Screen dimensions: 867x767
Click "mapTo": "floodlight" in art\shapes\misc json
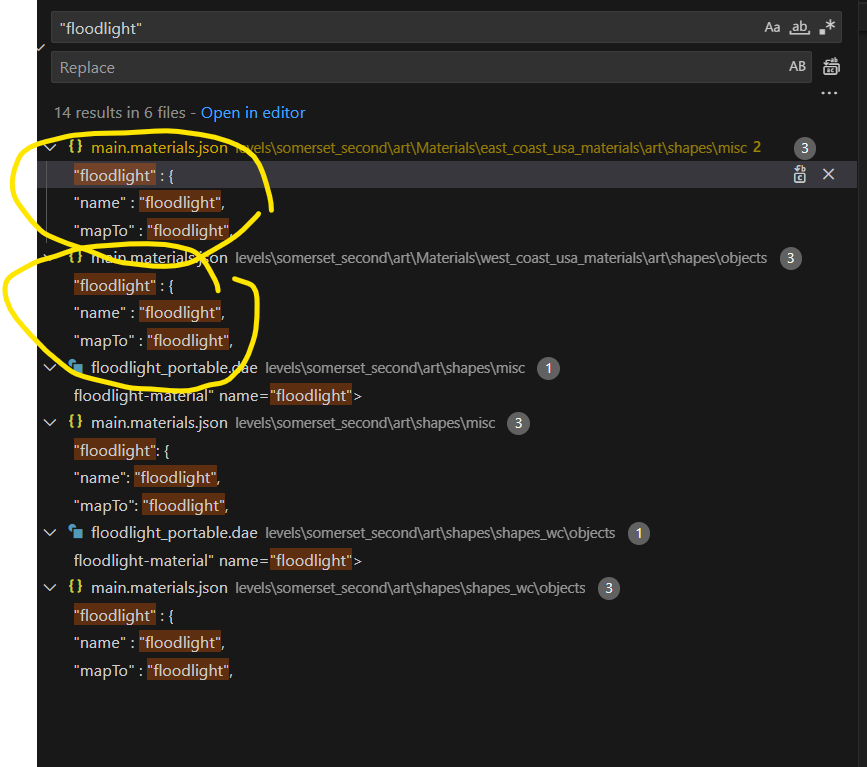point(151,505)
